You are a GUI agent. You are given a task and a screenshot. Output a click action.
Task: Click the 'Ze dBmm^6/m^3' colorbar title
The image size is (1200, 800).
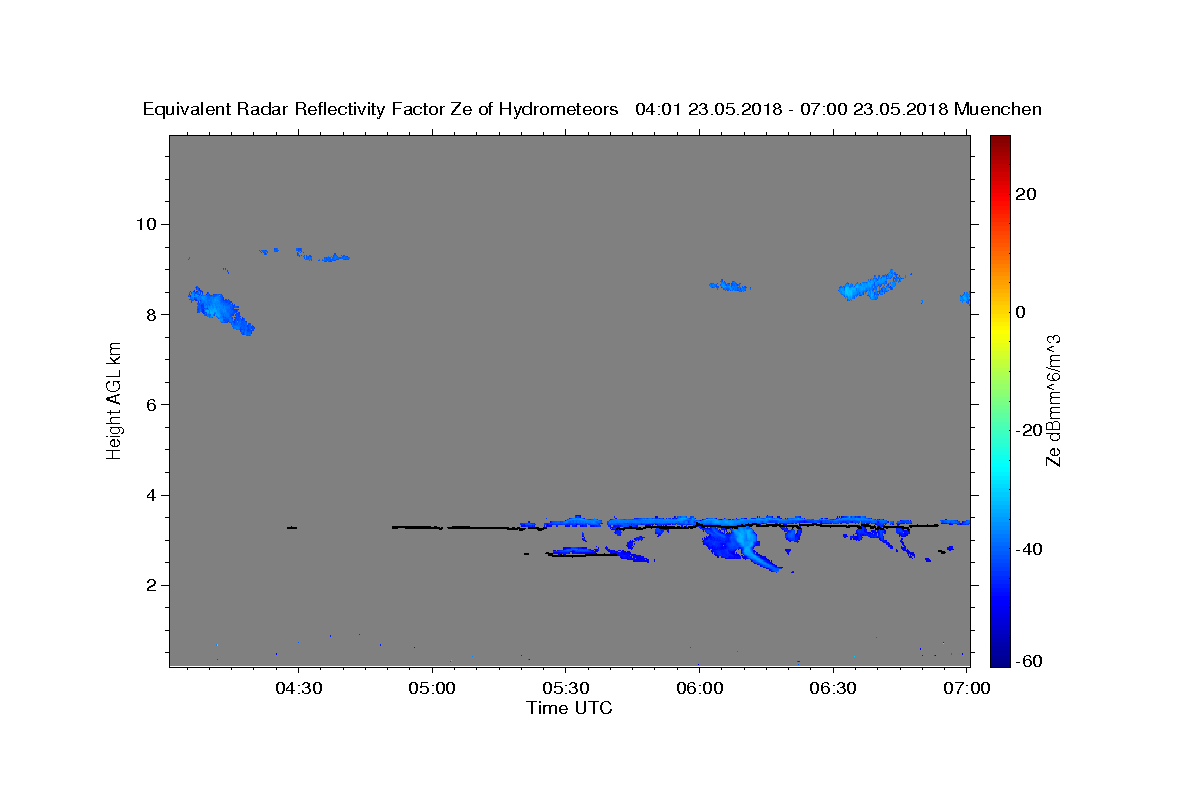[1053, 401]
